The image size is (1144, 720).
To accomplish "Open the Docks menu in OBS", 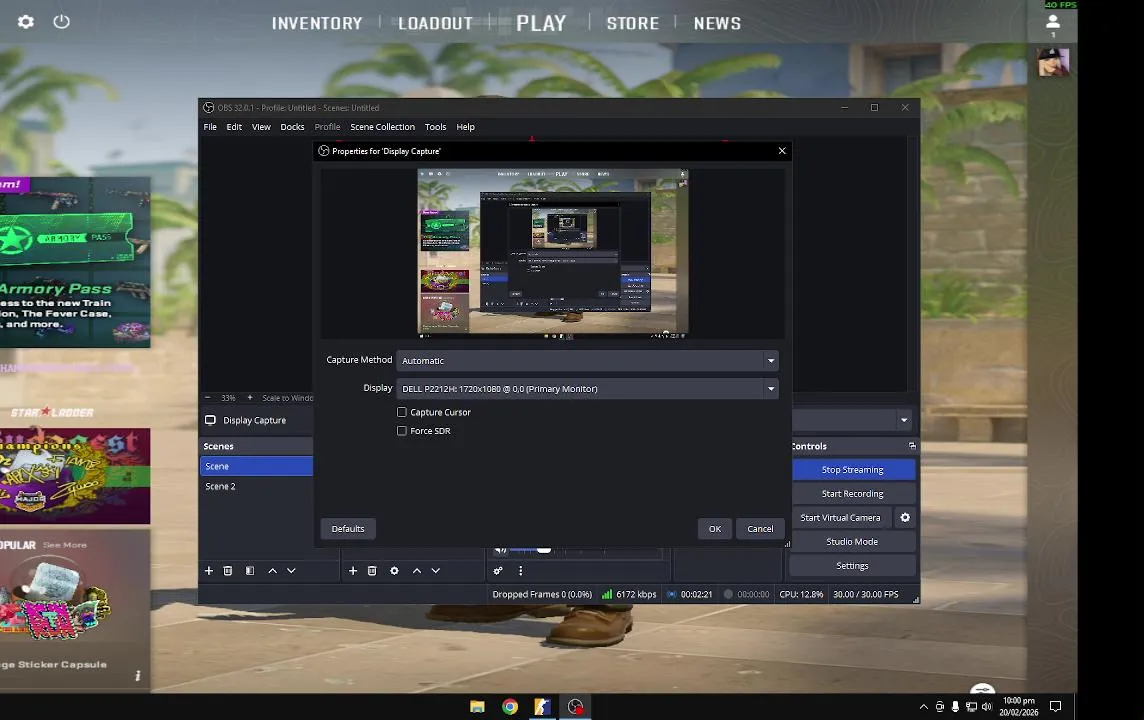I will tap(293, 127).
